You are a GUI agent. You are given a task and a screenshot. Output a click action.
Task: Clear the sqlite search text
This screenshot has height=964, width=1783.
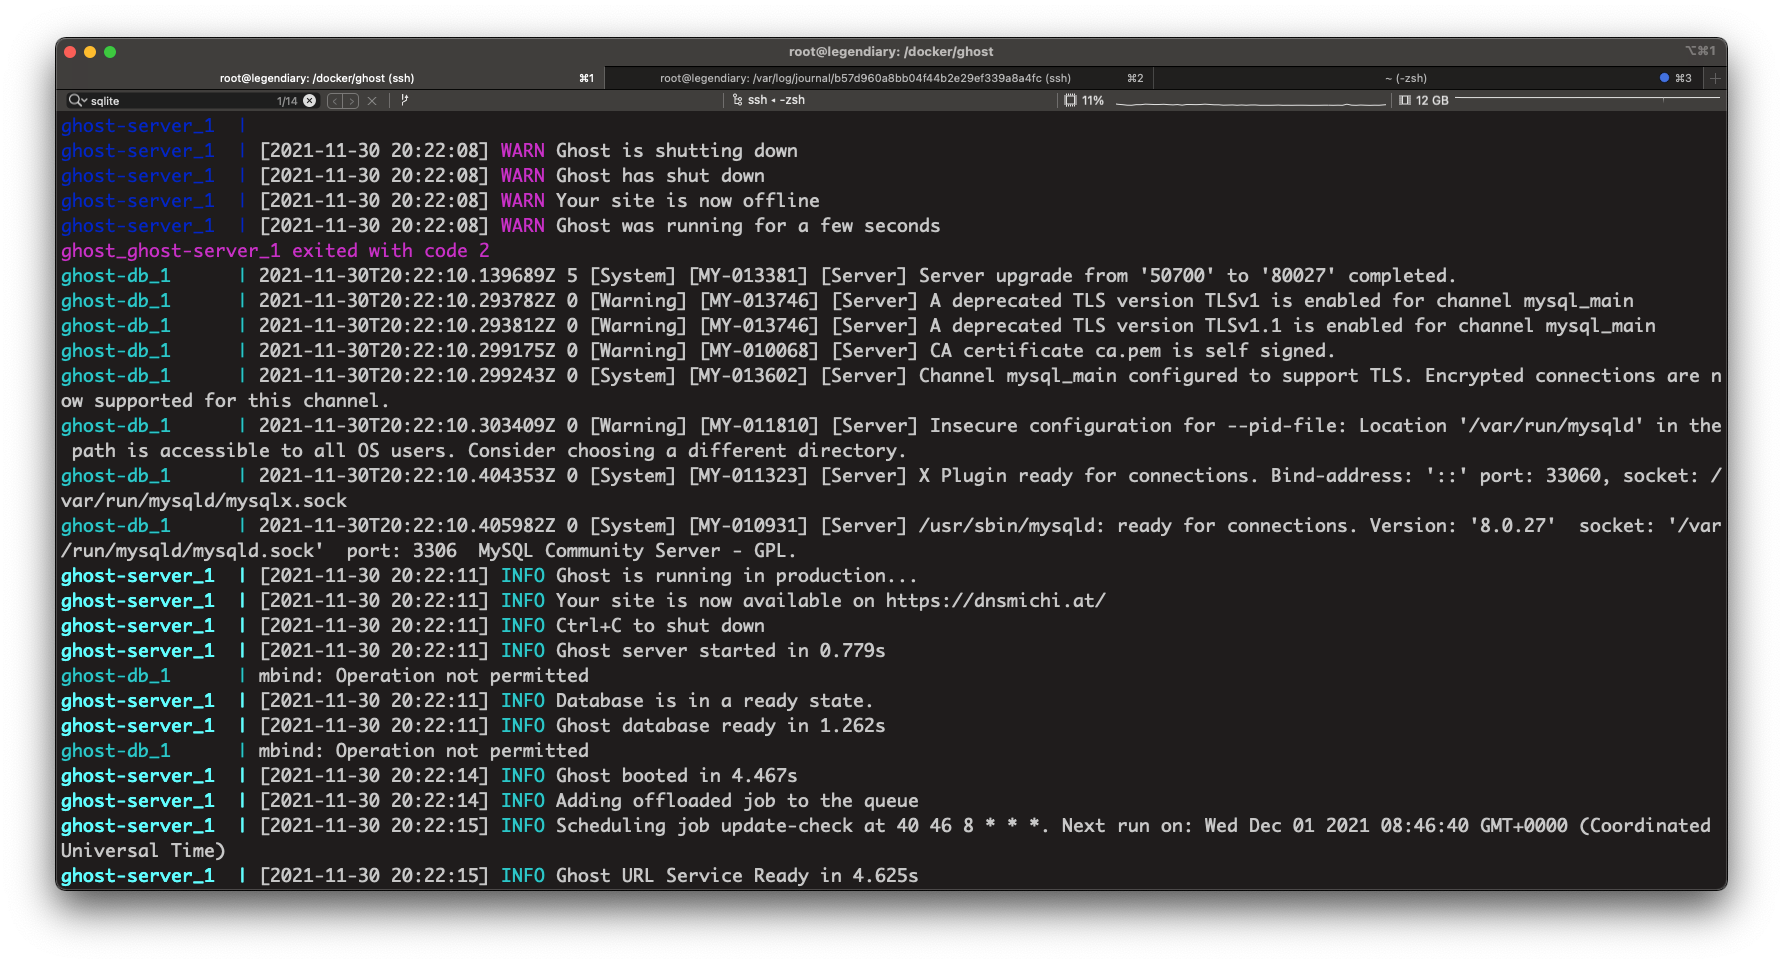[310, 101]
